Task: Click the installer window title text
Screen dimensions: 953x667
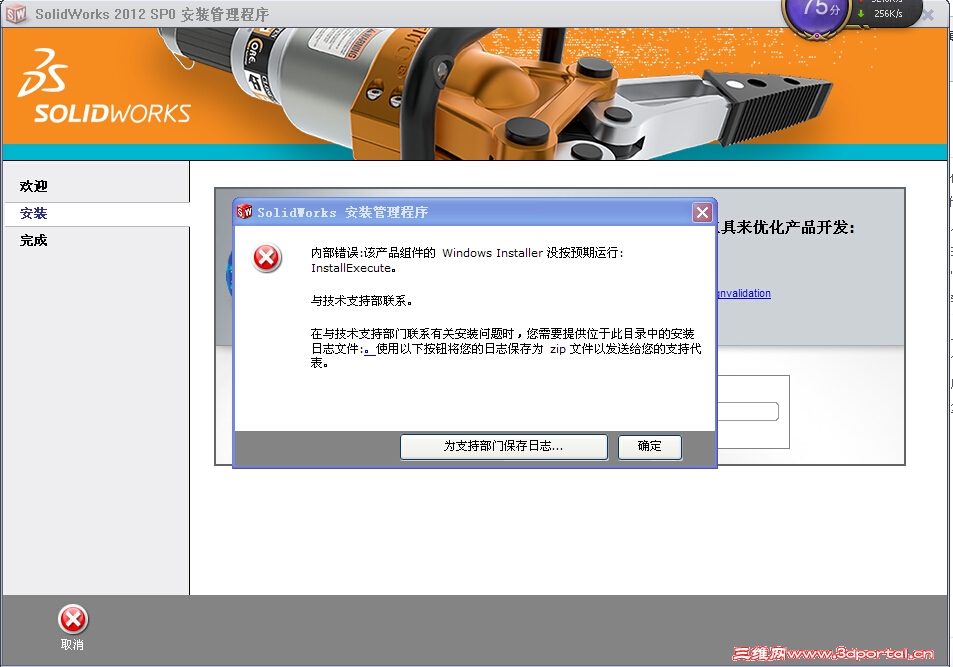Action: (x=152, y=14)
